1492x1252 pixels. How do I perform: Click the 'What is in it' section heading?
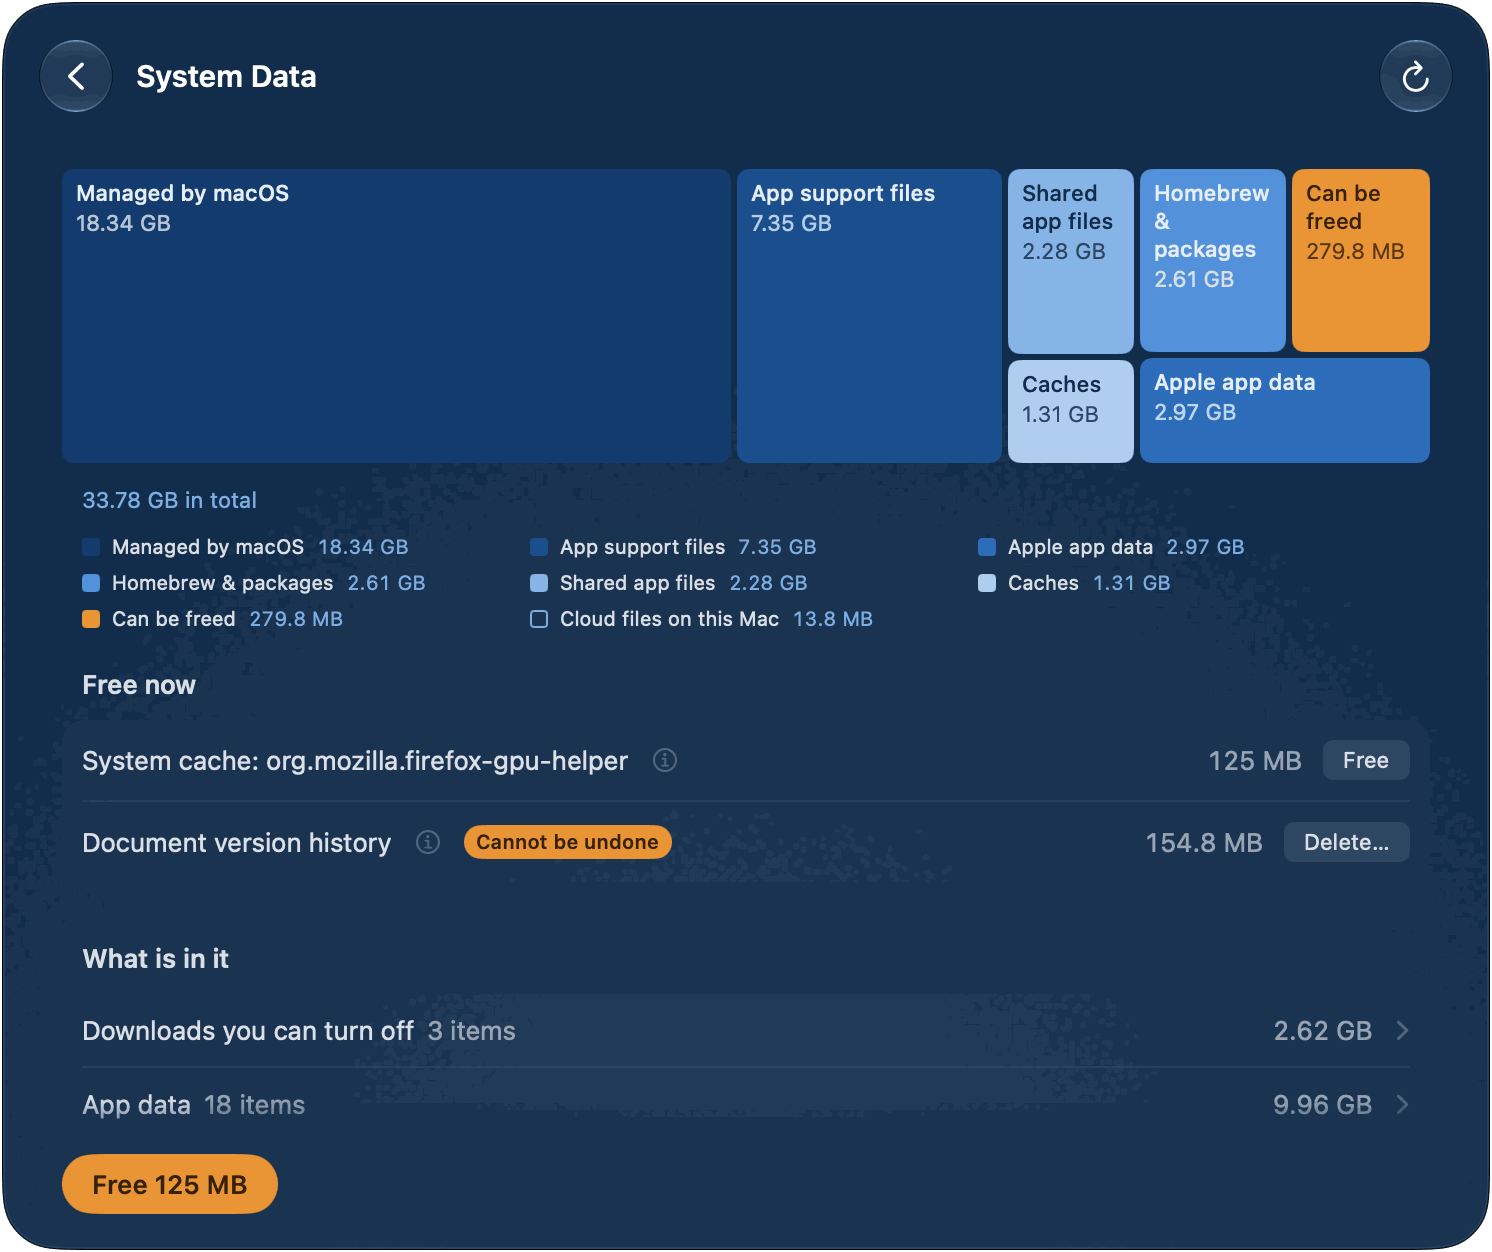[x=156, y=959]
